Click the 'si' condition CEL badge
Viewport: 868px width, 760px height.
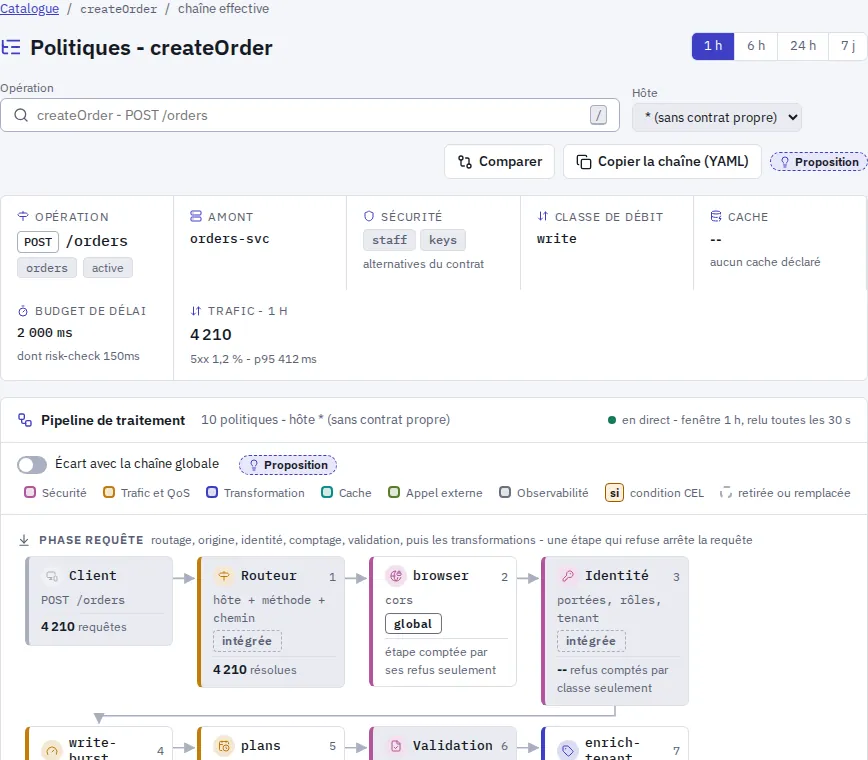614,493
